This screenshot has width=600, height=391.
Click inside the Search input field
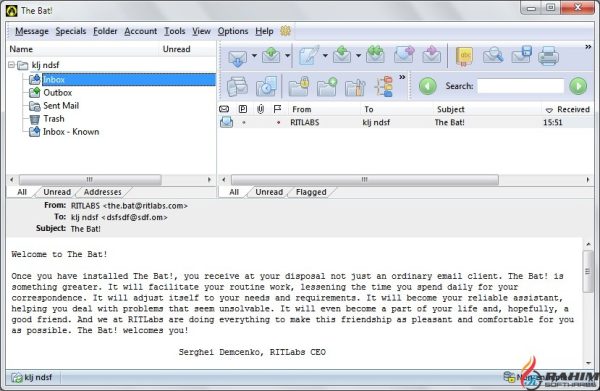[521, 86]
